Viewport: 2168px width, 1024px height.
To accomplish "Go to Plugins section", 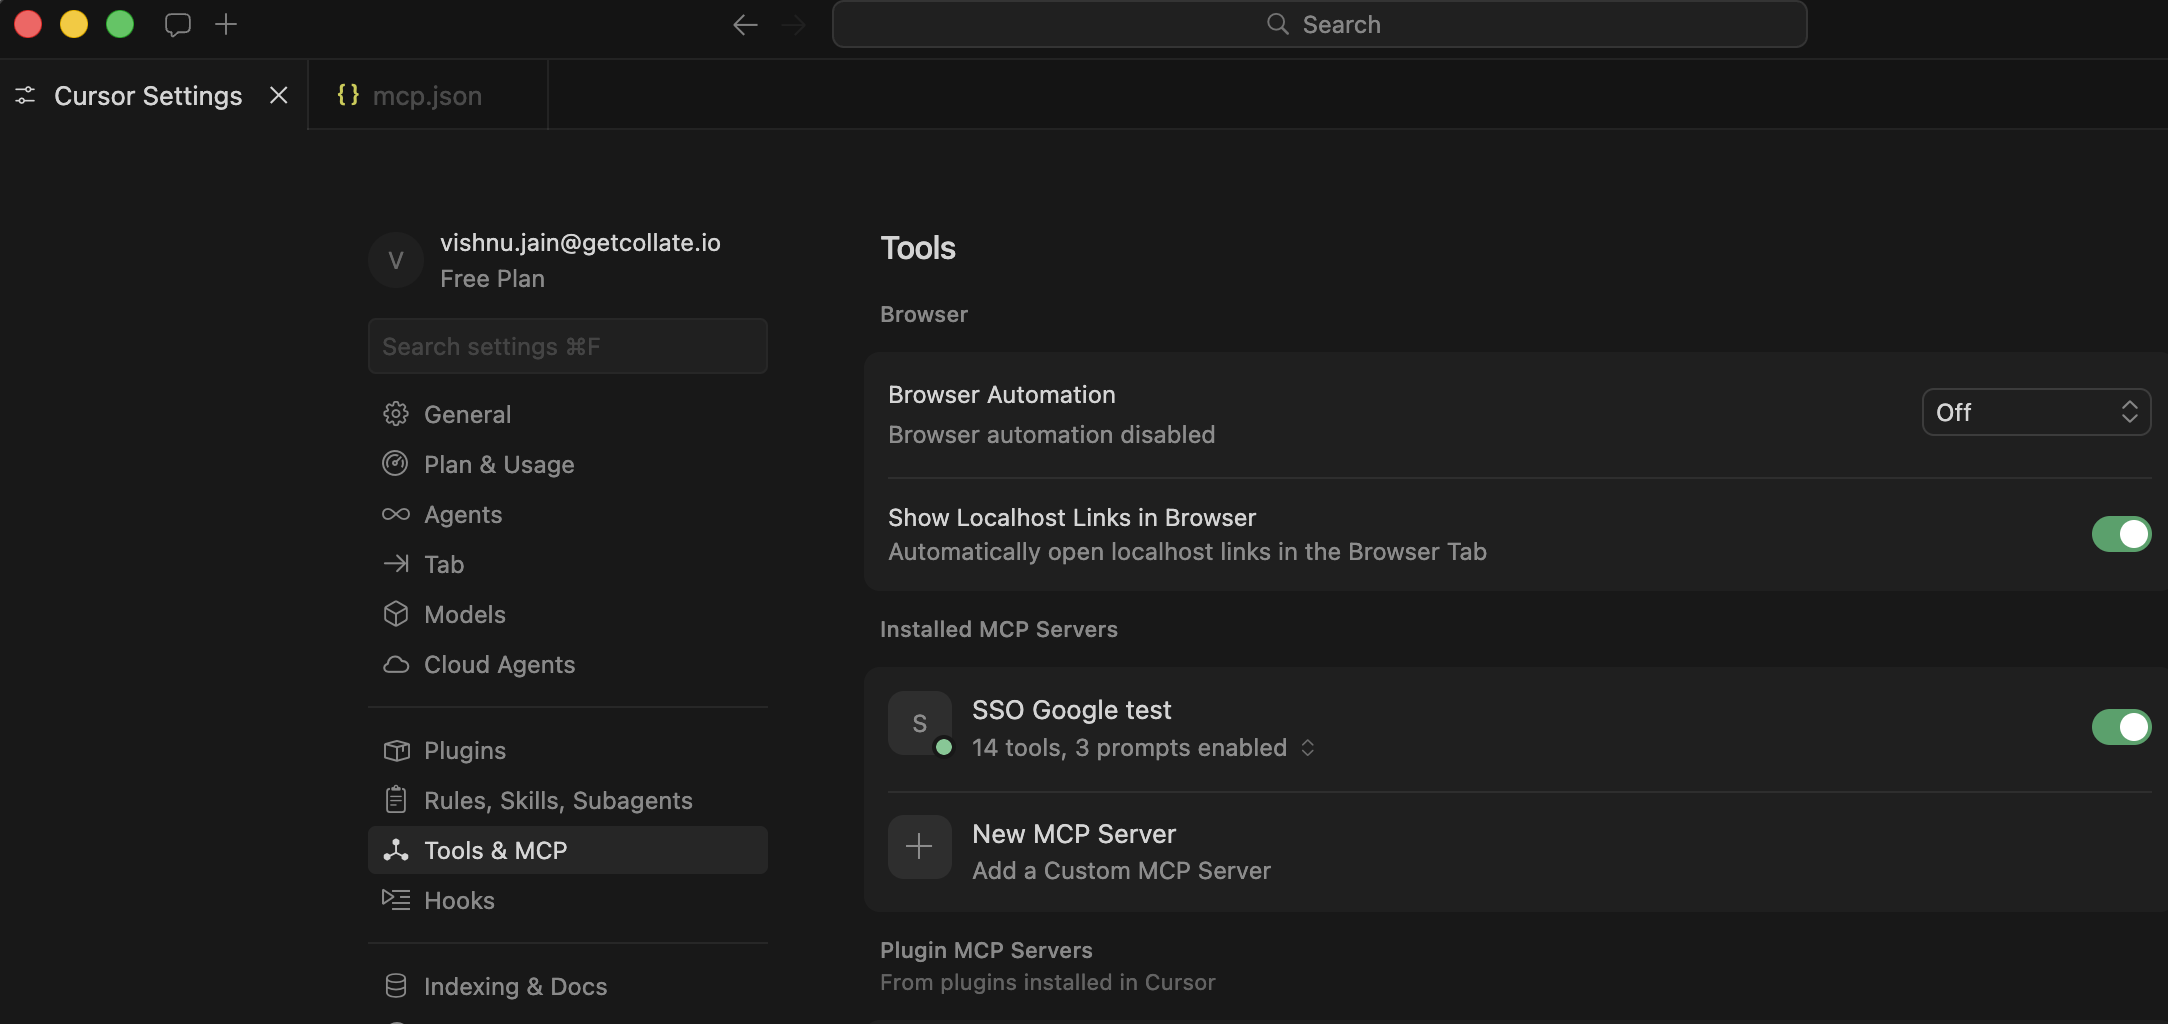I will (568, 750).
